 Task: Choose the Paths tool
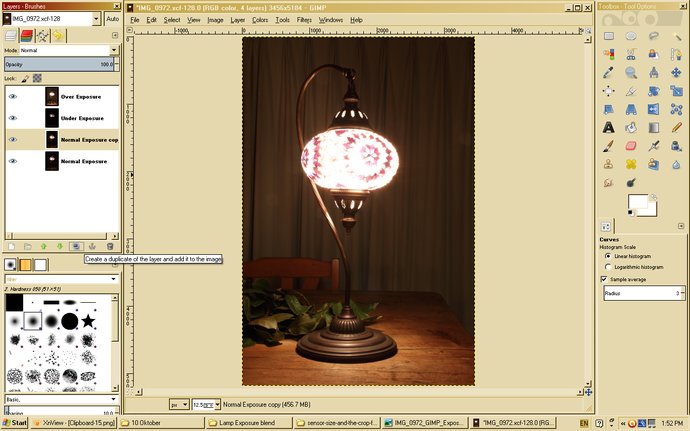tap(676, 54)
